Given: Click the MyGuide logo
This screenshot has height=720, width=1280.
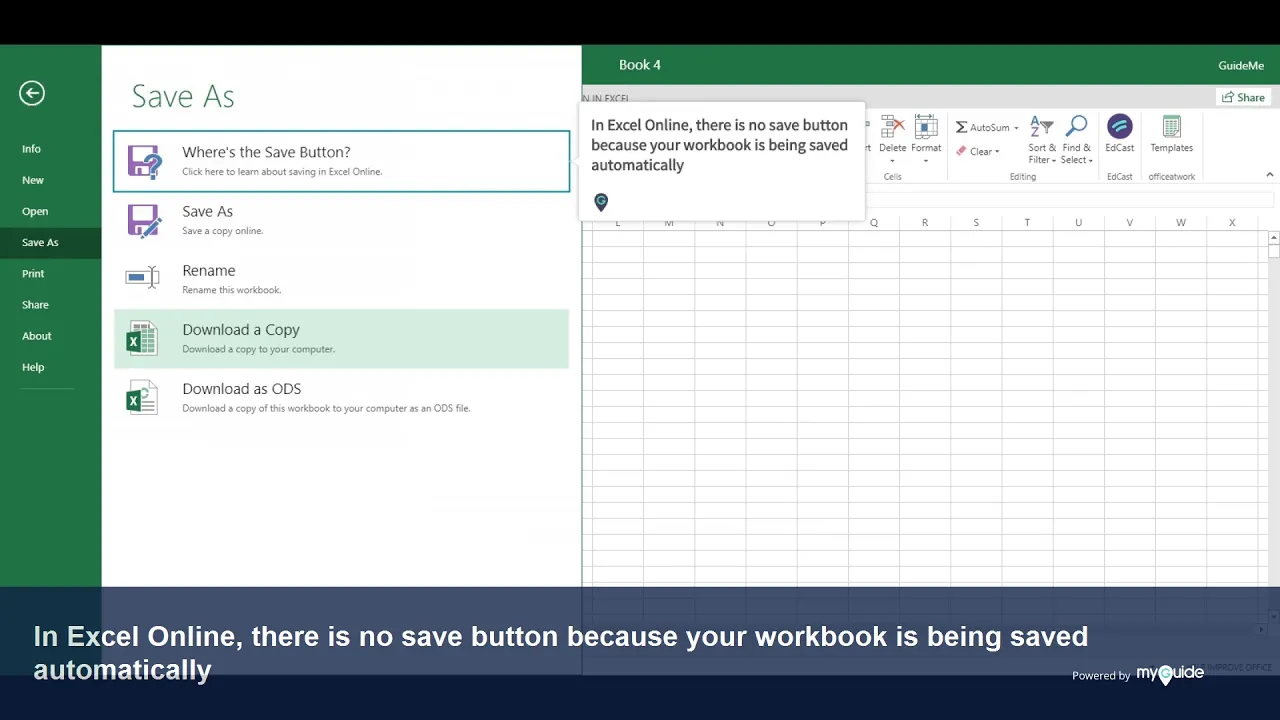Looking at the screenshot, I should (1170, 675).
